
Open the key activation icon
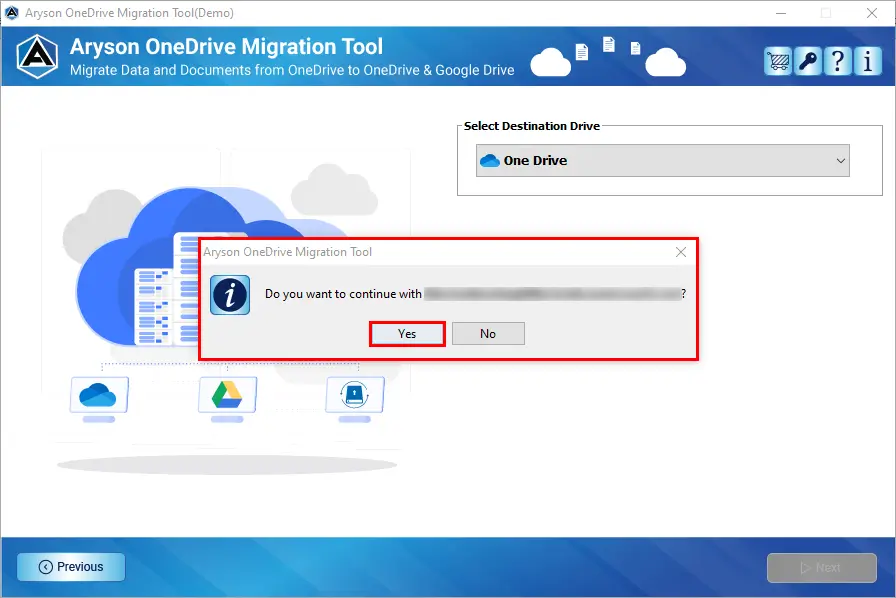[808, 61]
